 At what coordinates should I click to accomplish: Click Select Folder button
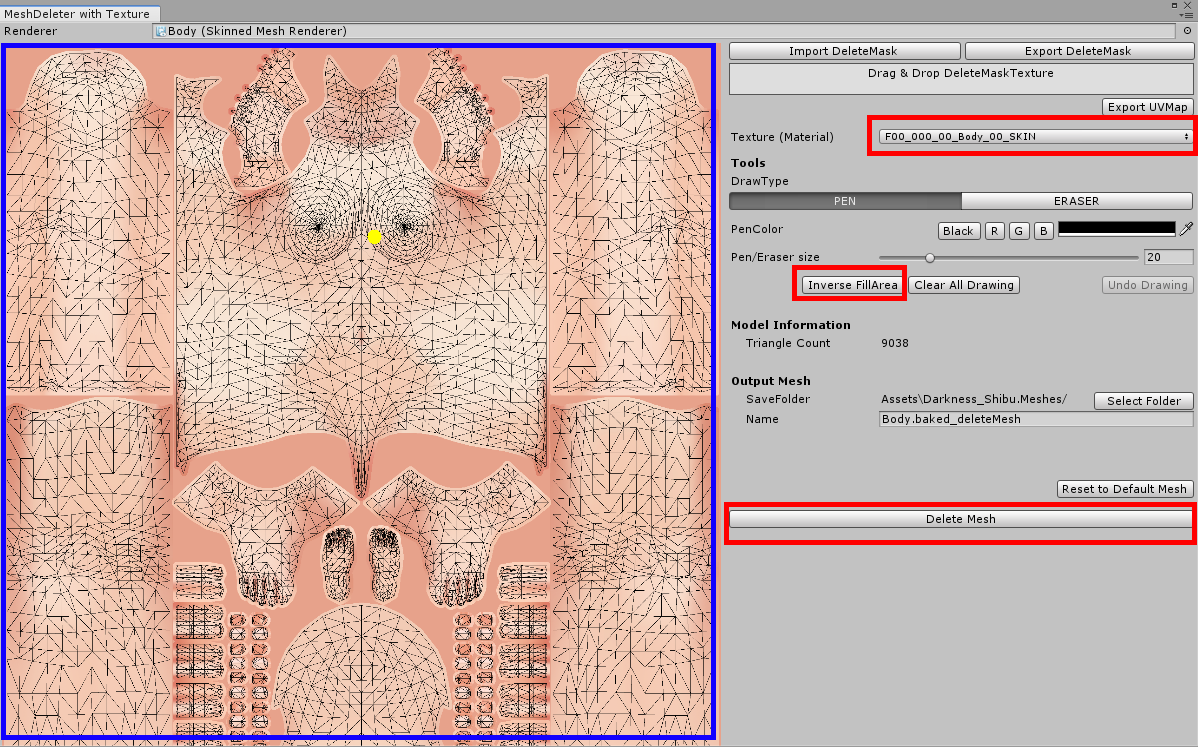1144,401
